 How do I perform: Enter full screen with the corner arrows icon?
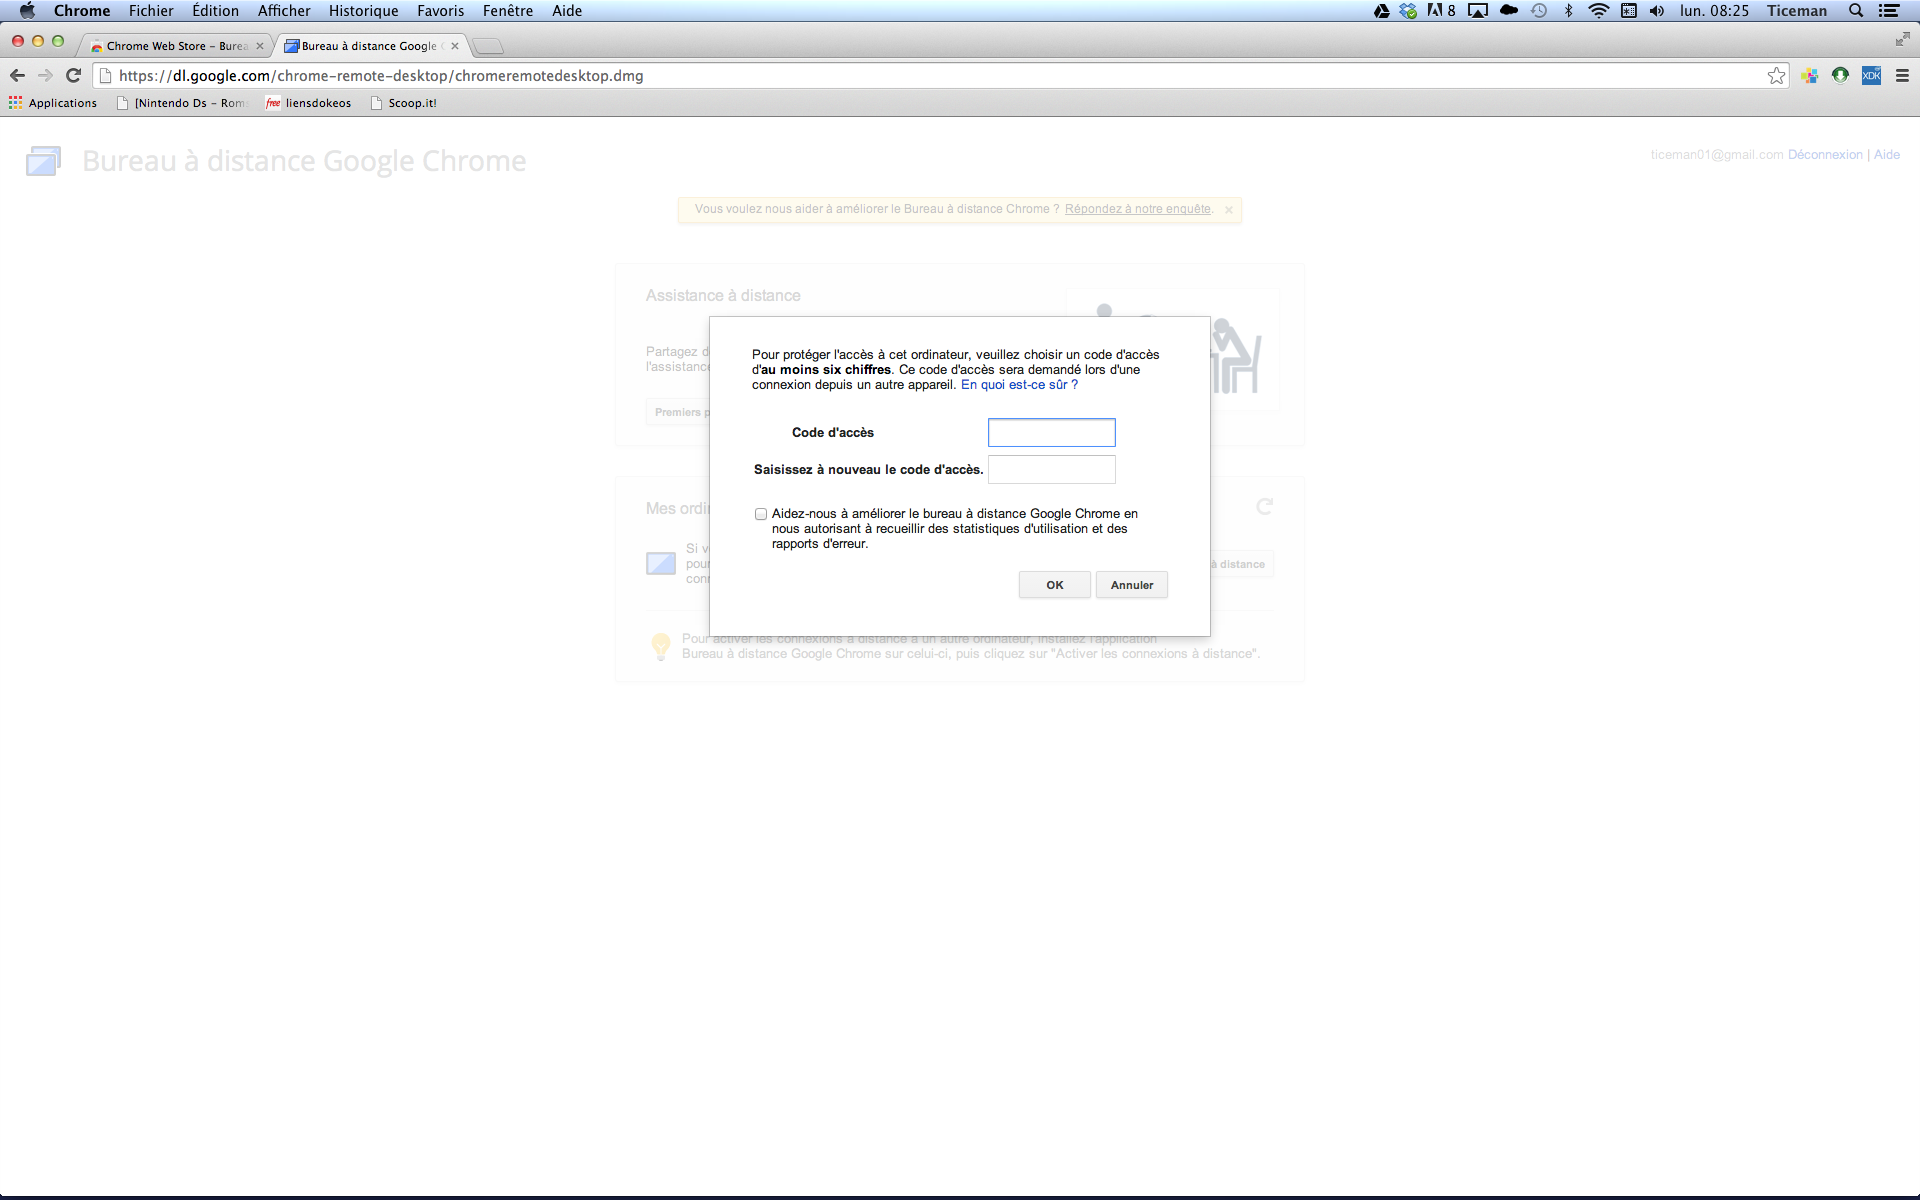click(x=1902, y=39)
